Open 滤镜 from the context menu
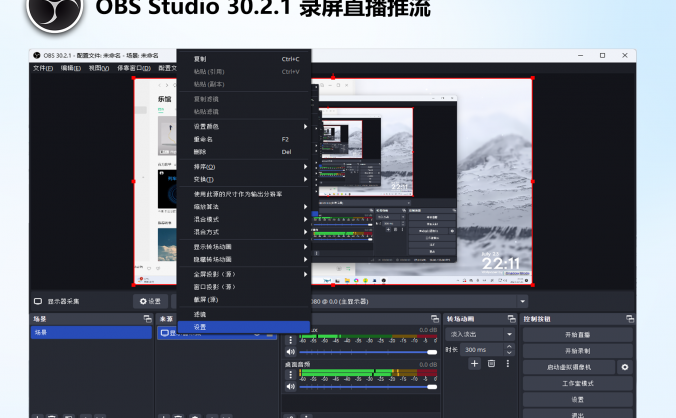Screen dimensions: 676x418 tap(244, 314)
